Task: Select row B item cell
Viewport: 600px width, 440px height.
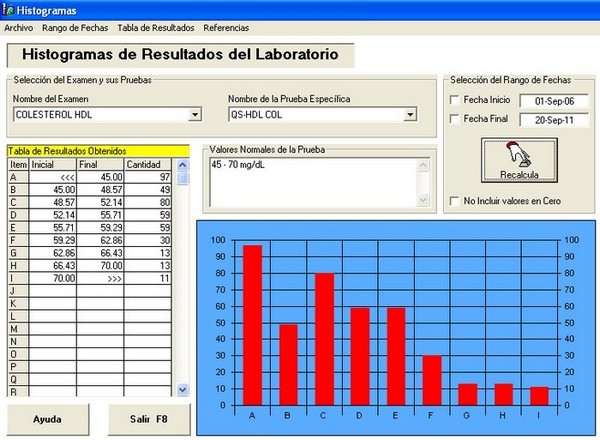Action: [x=18, y=190]
